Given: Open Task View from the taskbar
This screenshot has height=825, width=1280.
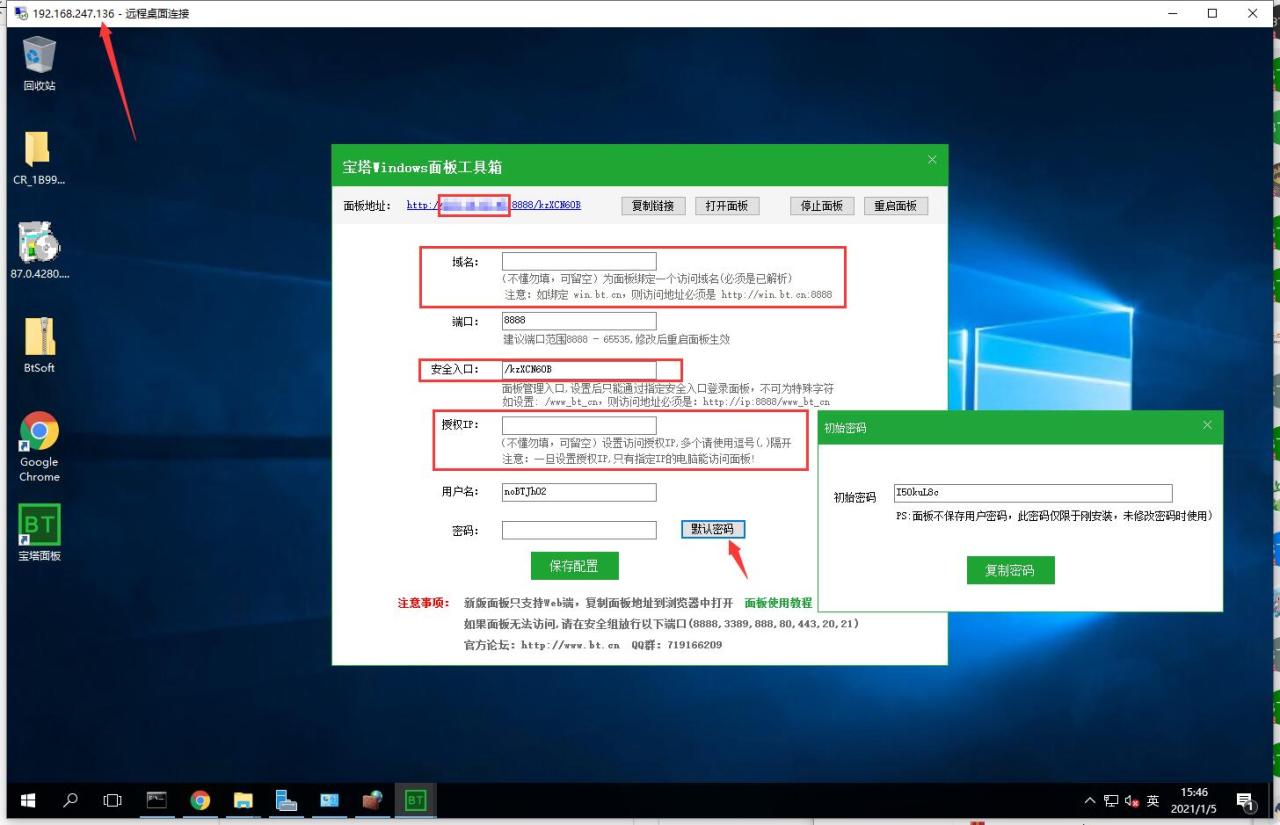Looking at the screenshot, I should 113,800.
